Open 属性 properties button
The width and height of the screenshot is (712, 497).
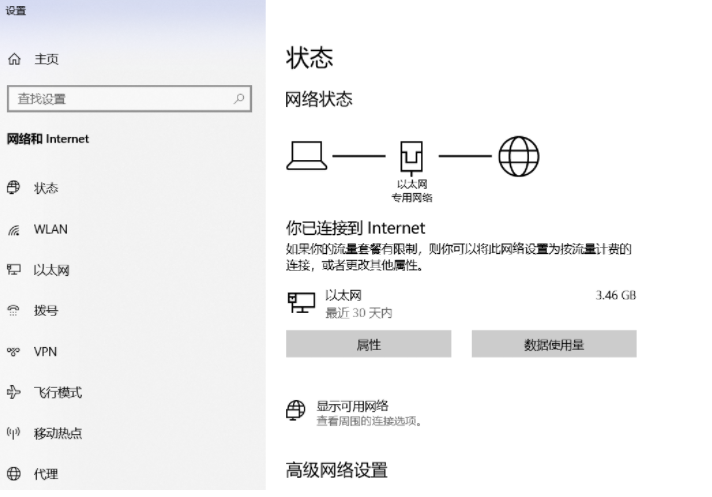tap(368, 344)
